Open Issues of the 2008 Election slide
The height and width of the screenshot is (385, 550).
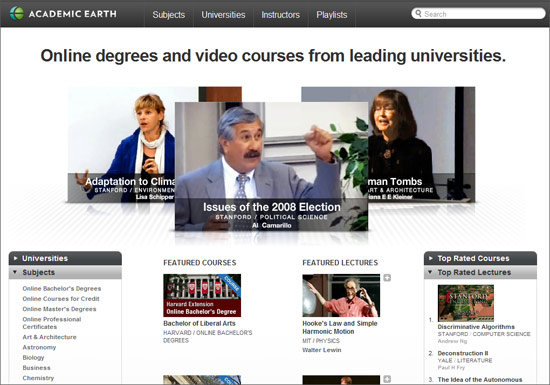click(271, 166)
